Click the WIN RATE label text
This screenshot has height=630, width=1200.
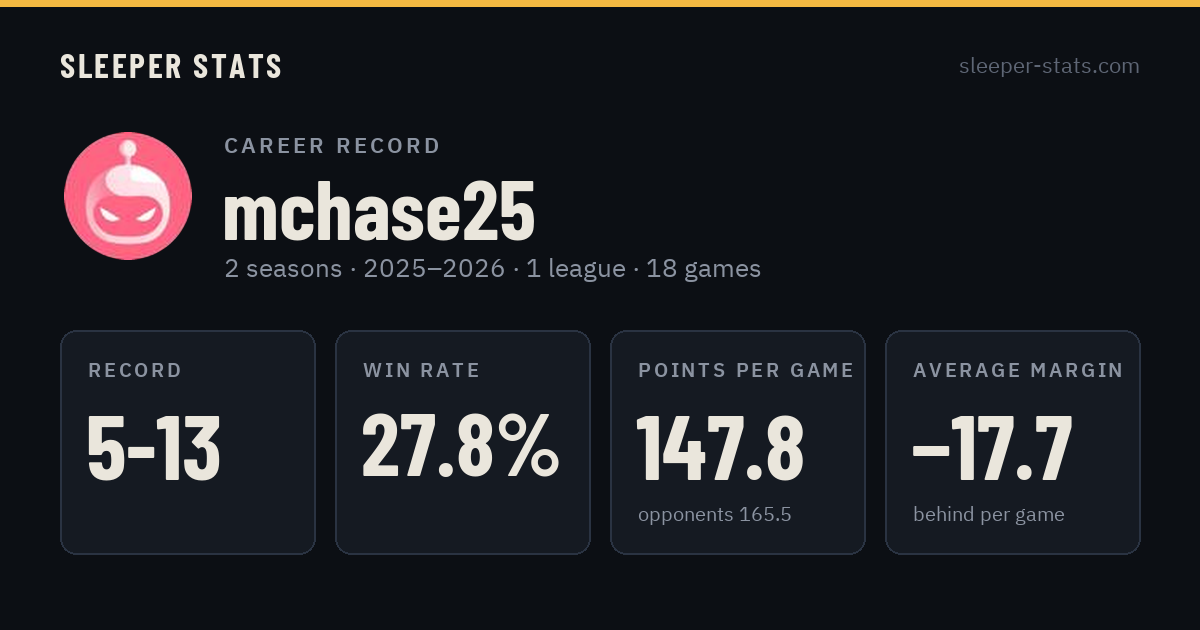point(422,371)
